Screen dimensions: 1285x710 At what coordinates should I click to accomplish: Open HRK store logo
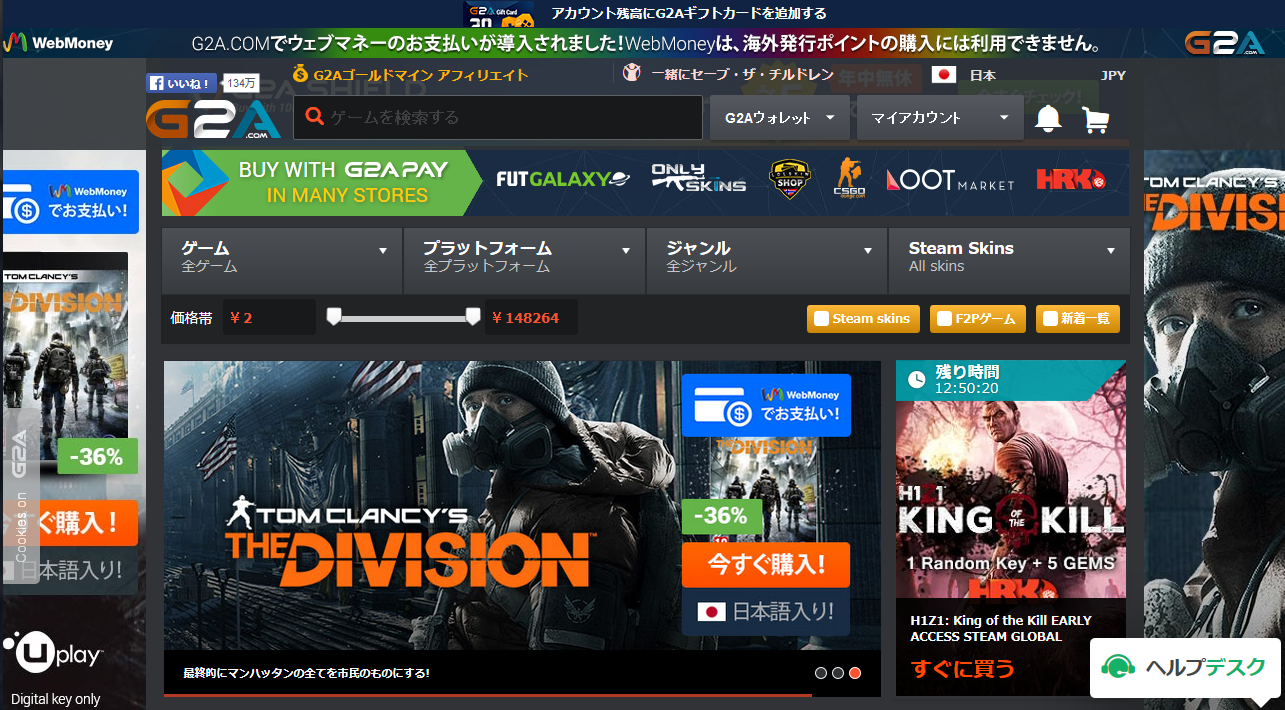tap(1071, 180)
